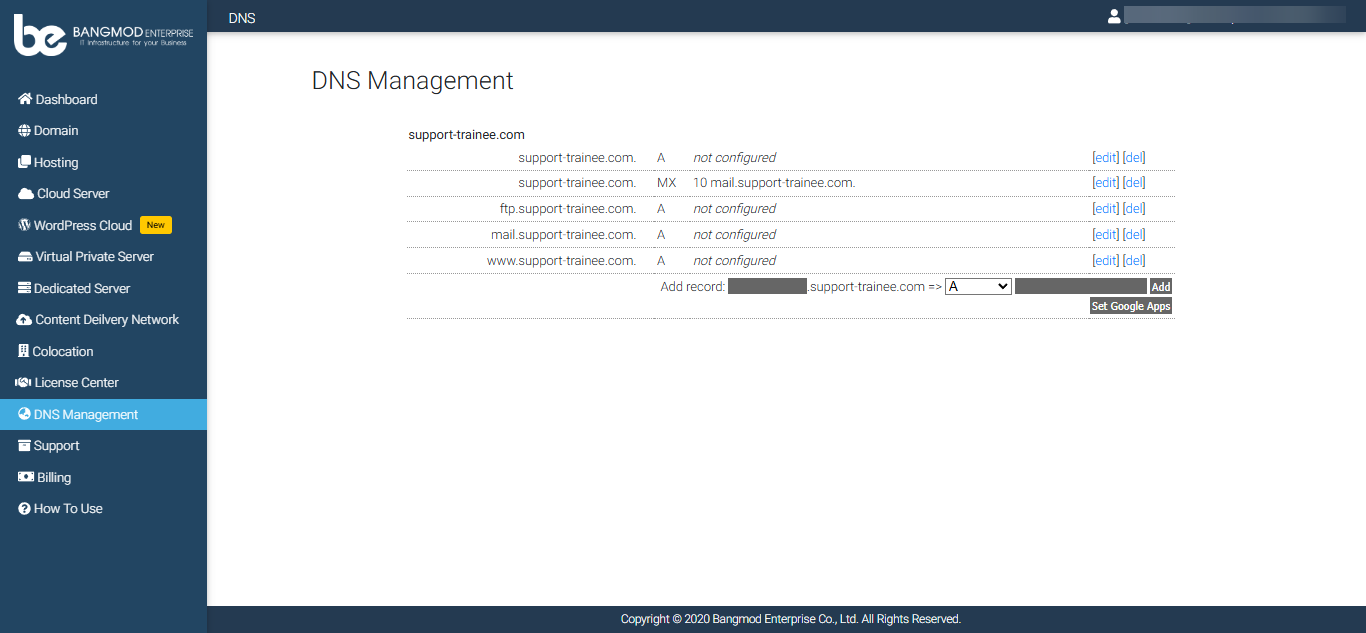Click the Dashboard home icon

pos(25,99)
